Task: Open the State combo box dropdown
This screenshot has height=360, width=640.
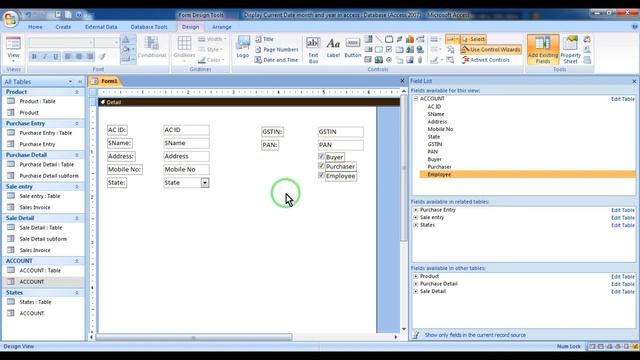Action: (205, 183)
